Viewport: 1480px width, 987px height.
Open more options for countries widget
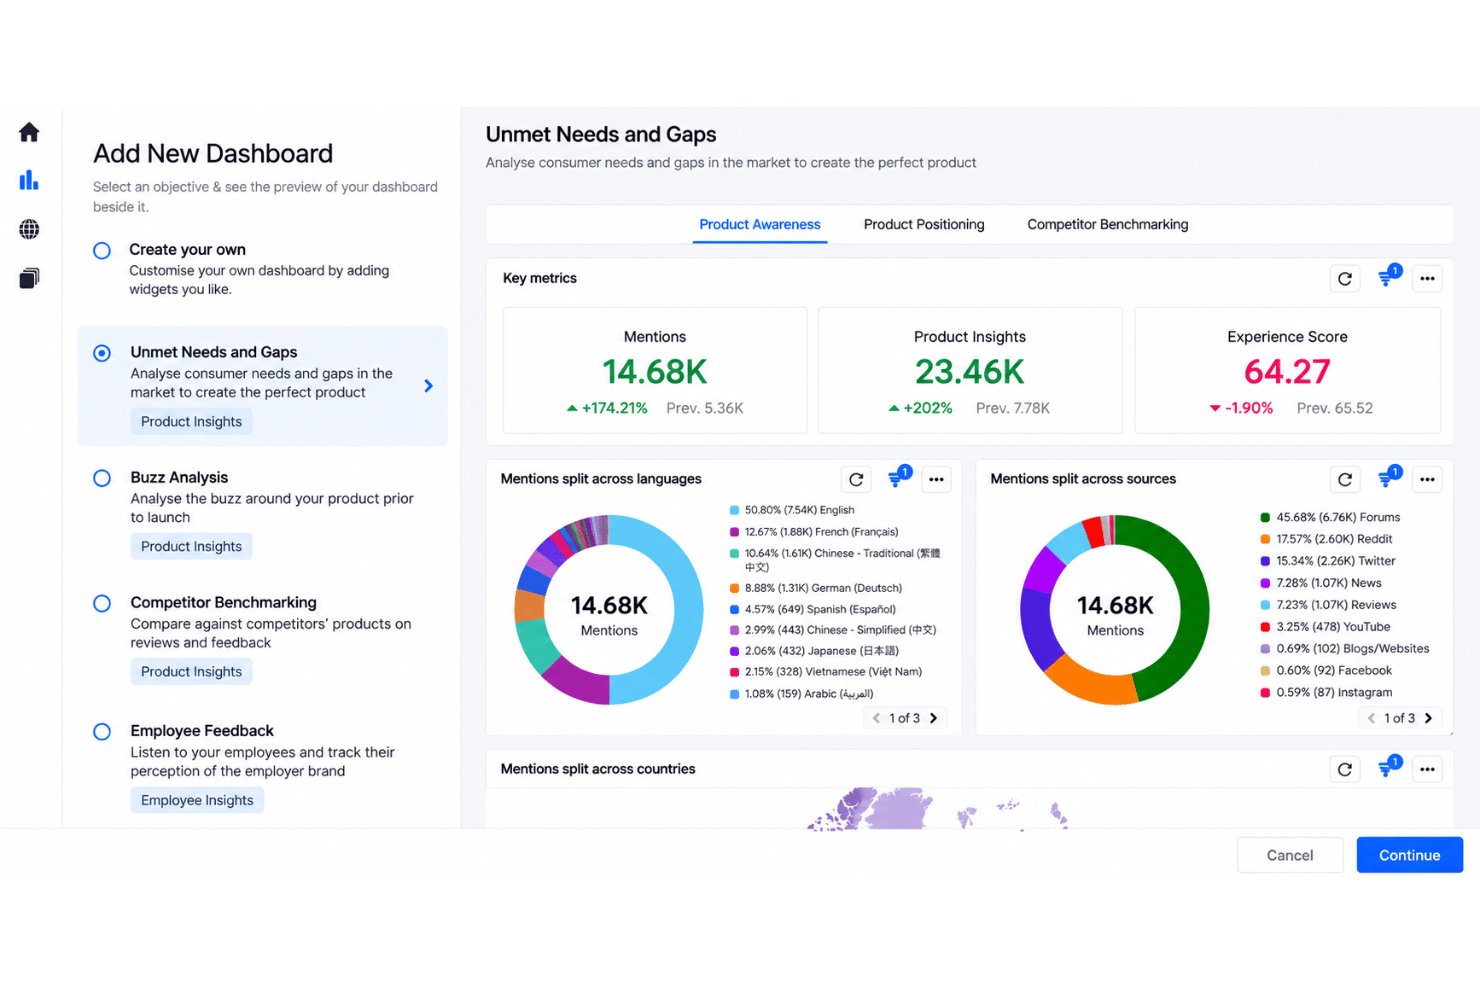(x=1427, y=769)
